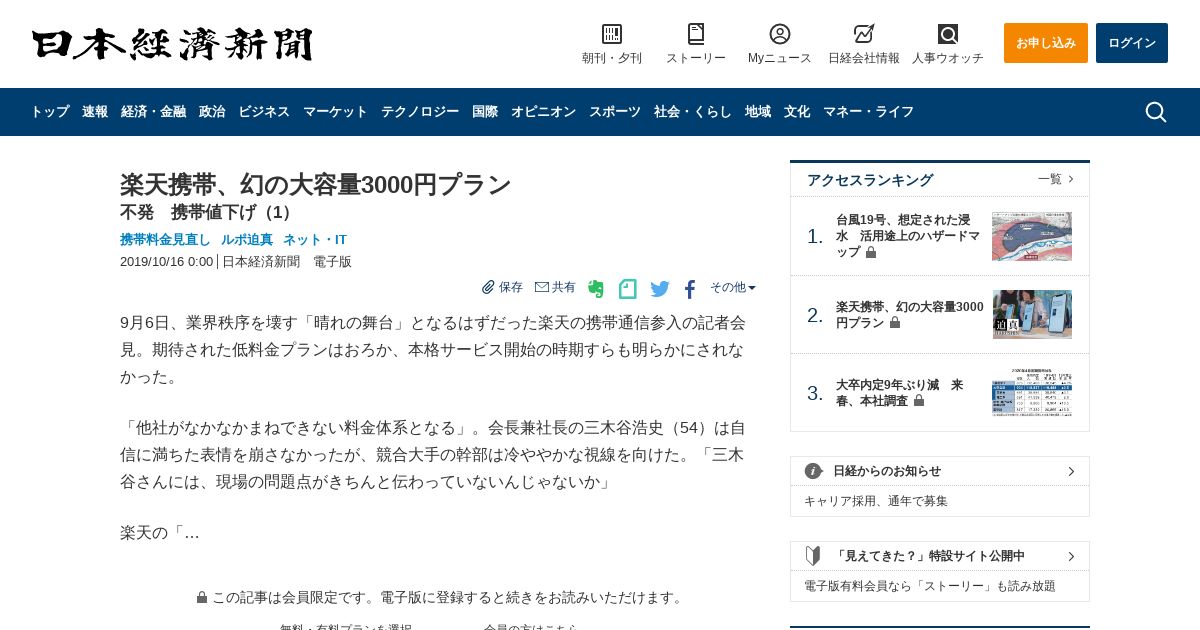Open ranking article 台風19号、想定された浸水
The image size is (1200, 630).
click(908, 236)
